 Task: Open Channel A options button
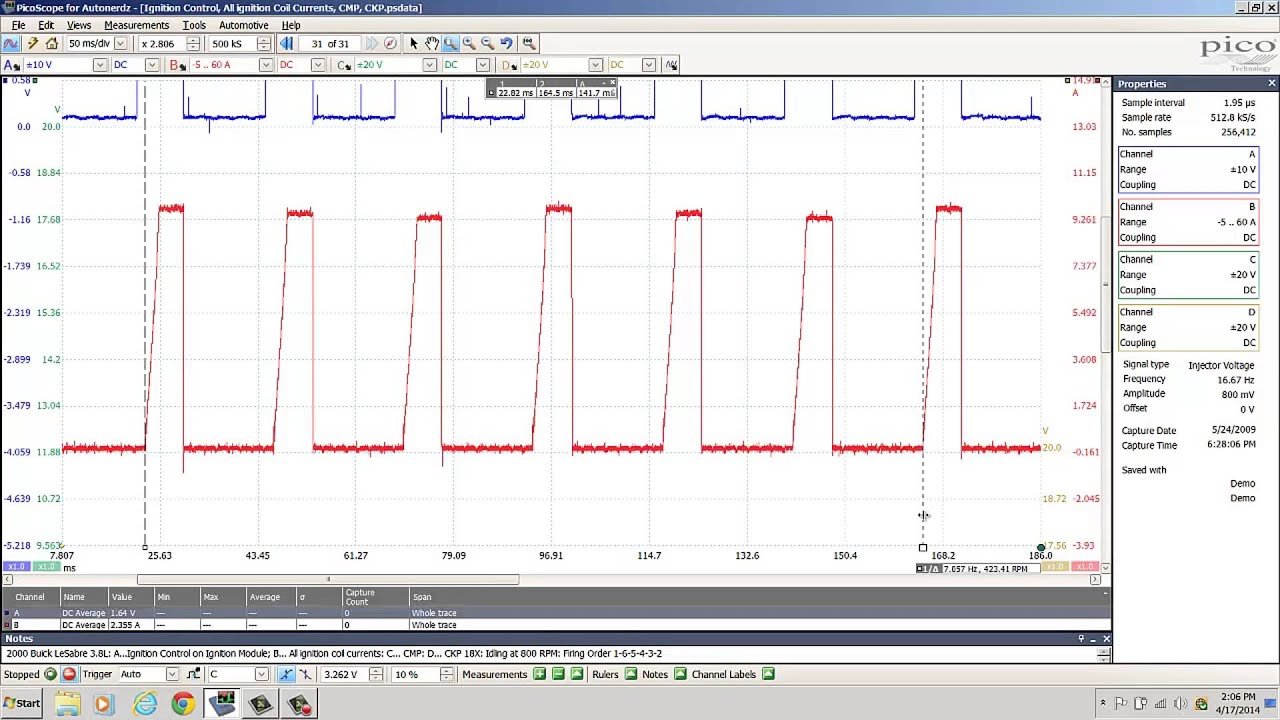(11, 65)
